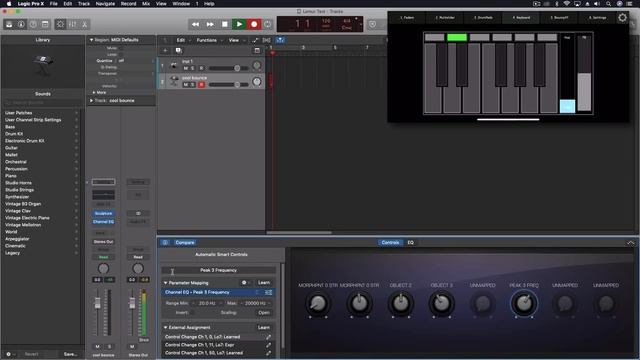Open the Tracks area View dropdown menu
The height and width of the screenshot is (360, 640).
[x=236, y=40]
